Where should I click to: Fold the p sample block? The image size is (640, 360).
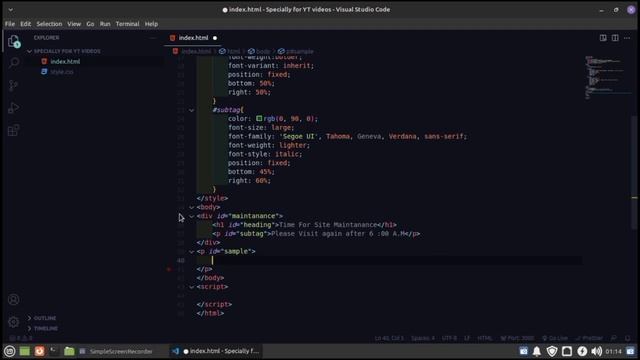click(191, 251)
